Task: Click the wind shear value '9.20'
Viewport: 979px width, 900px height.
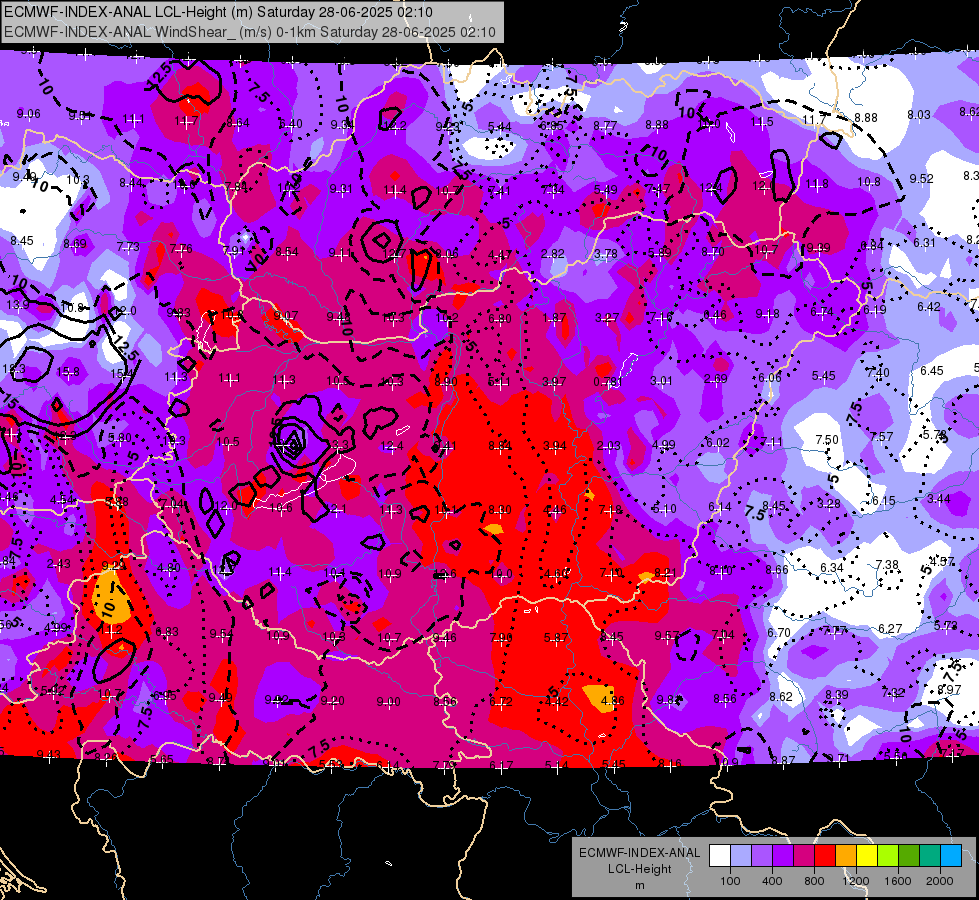Action: 332,701
